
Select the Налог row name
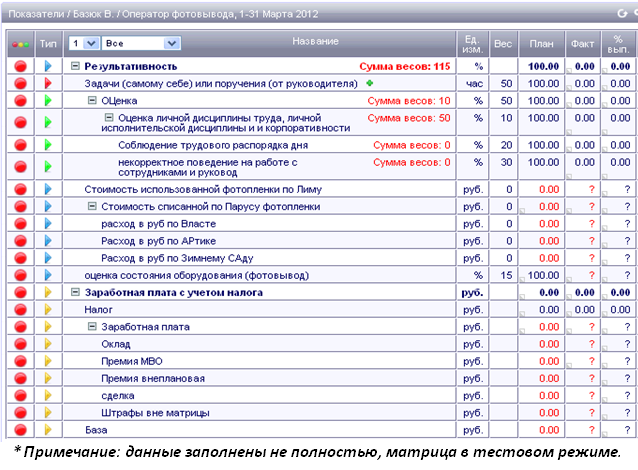[x=98, y=310]
